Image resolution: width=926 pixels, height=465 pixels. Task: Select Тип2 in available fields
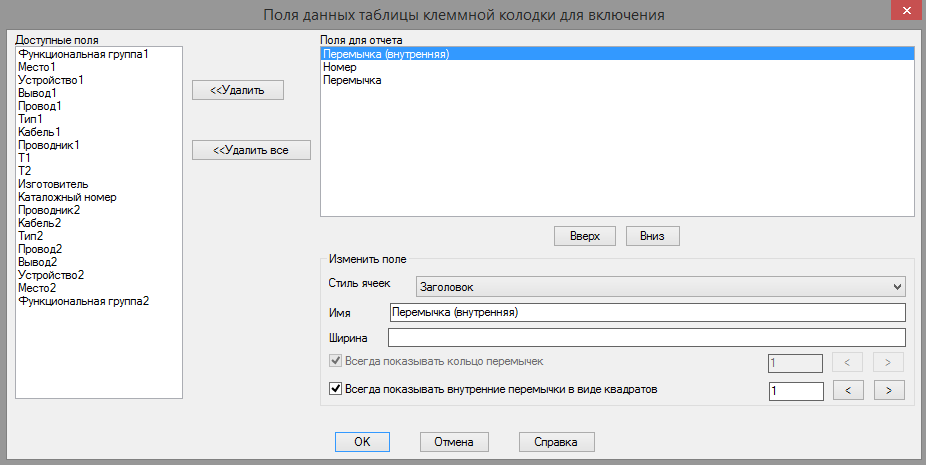[x=99, y=236]
